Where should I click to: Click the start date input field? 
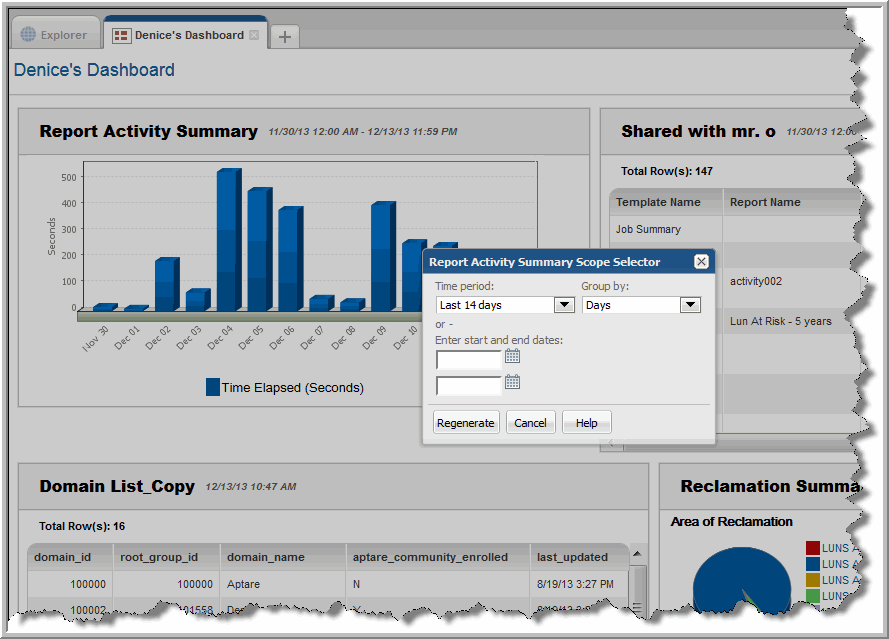[469, 360]
